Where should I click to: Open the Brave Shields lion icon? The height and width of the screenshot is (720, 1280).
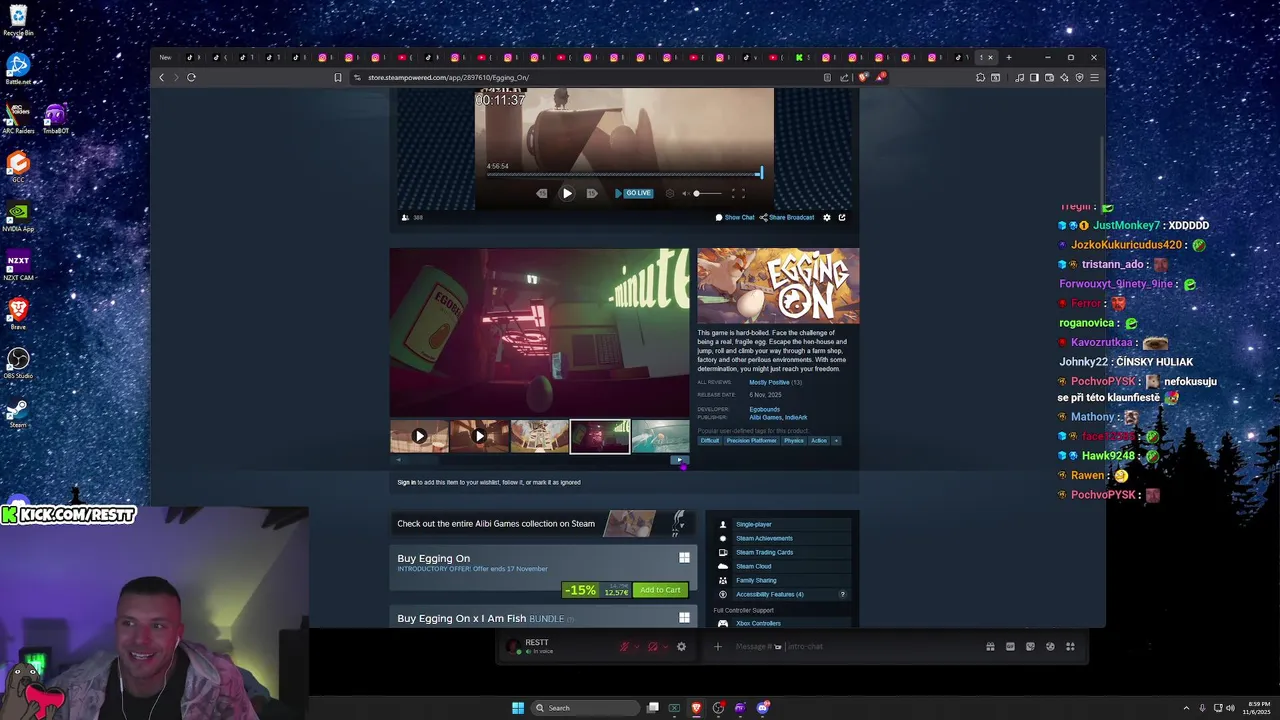(861, 77)
